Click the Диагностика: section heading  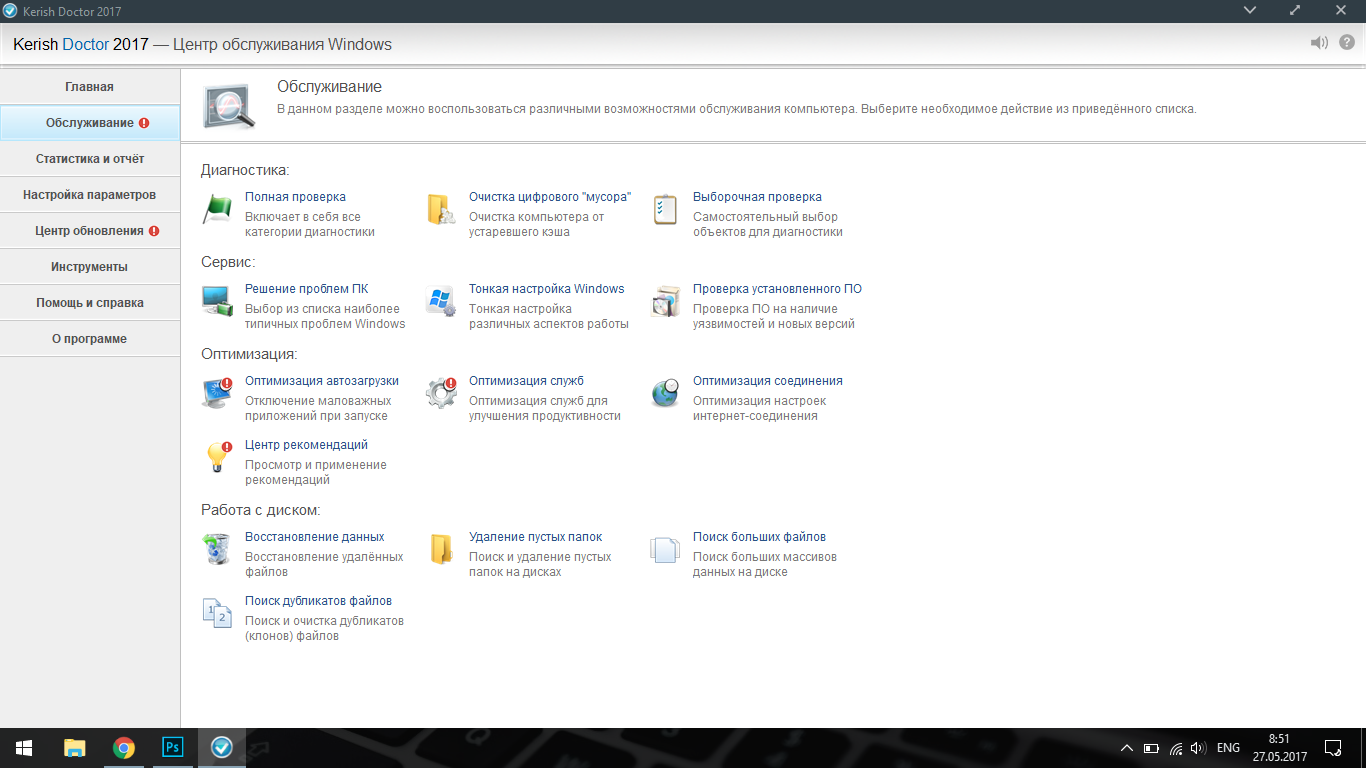pos(245,171)
